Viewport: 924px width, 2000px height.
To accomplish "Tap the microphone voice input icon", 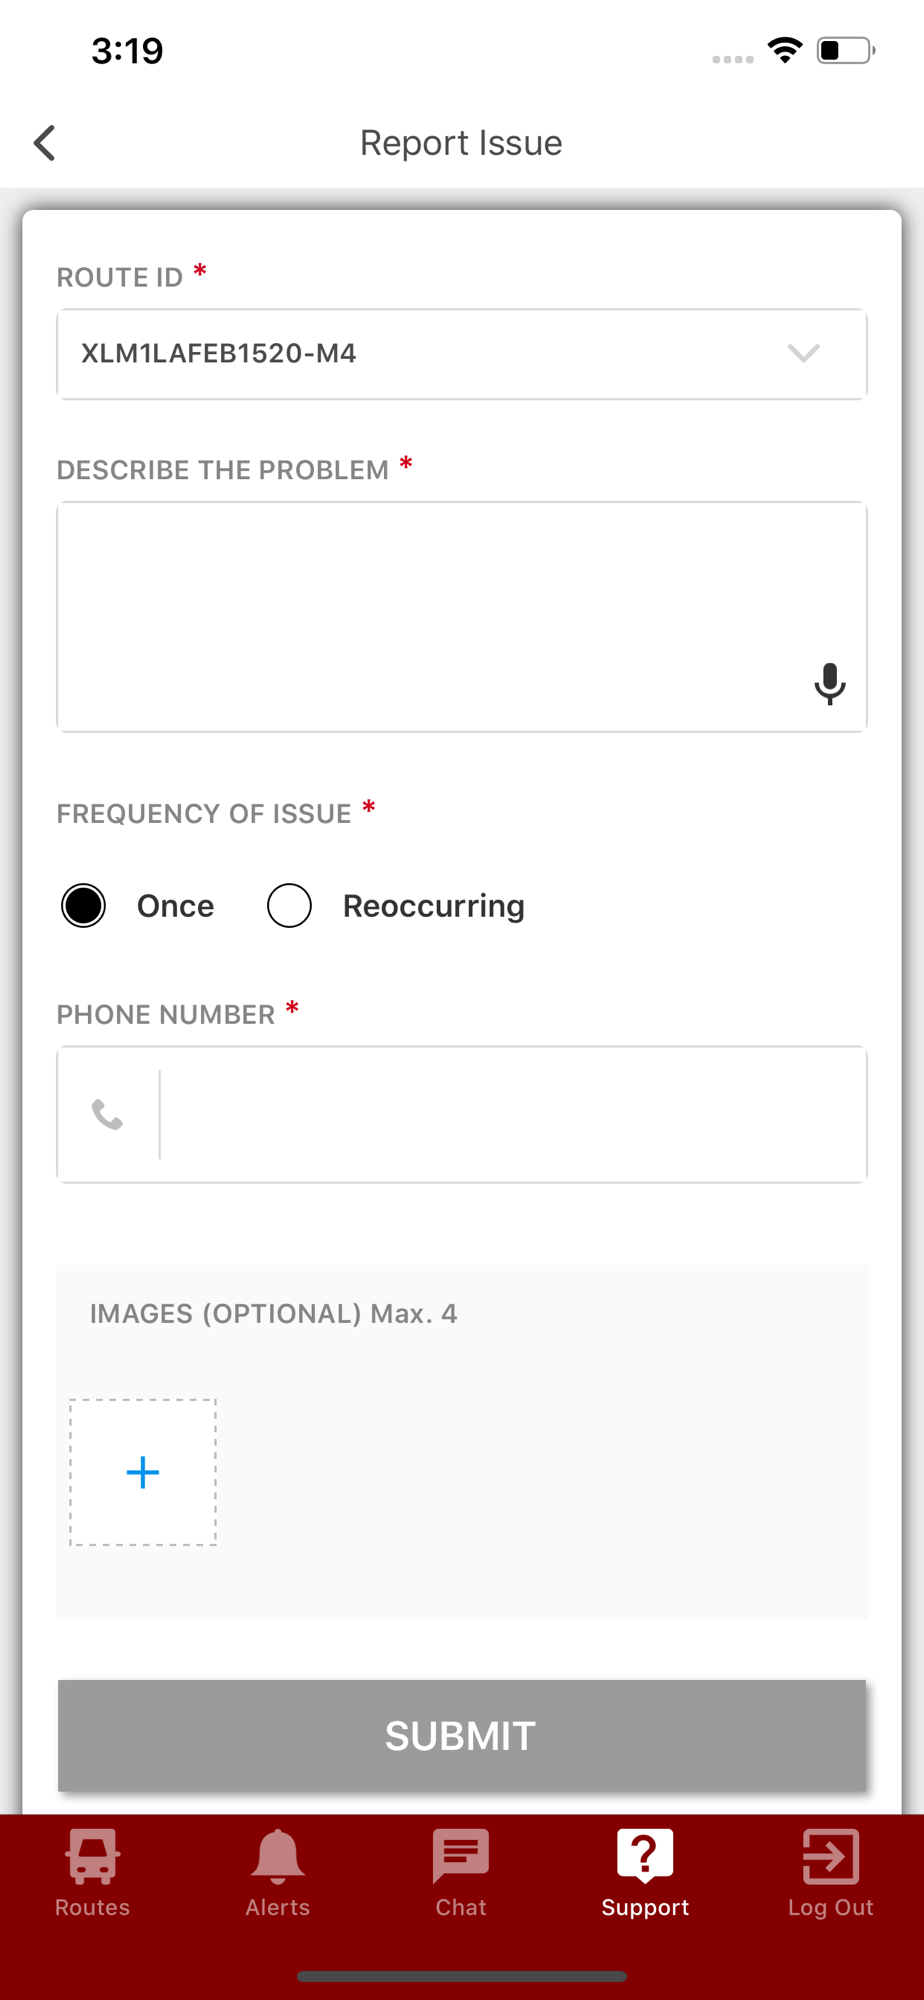I will 829,684.
